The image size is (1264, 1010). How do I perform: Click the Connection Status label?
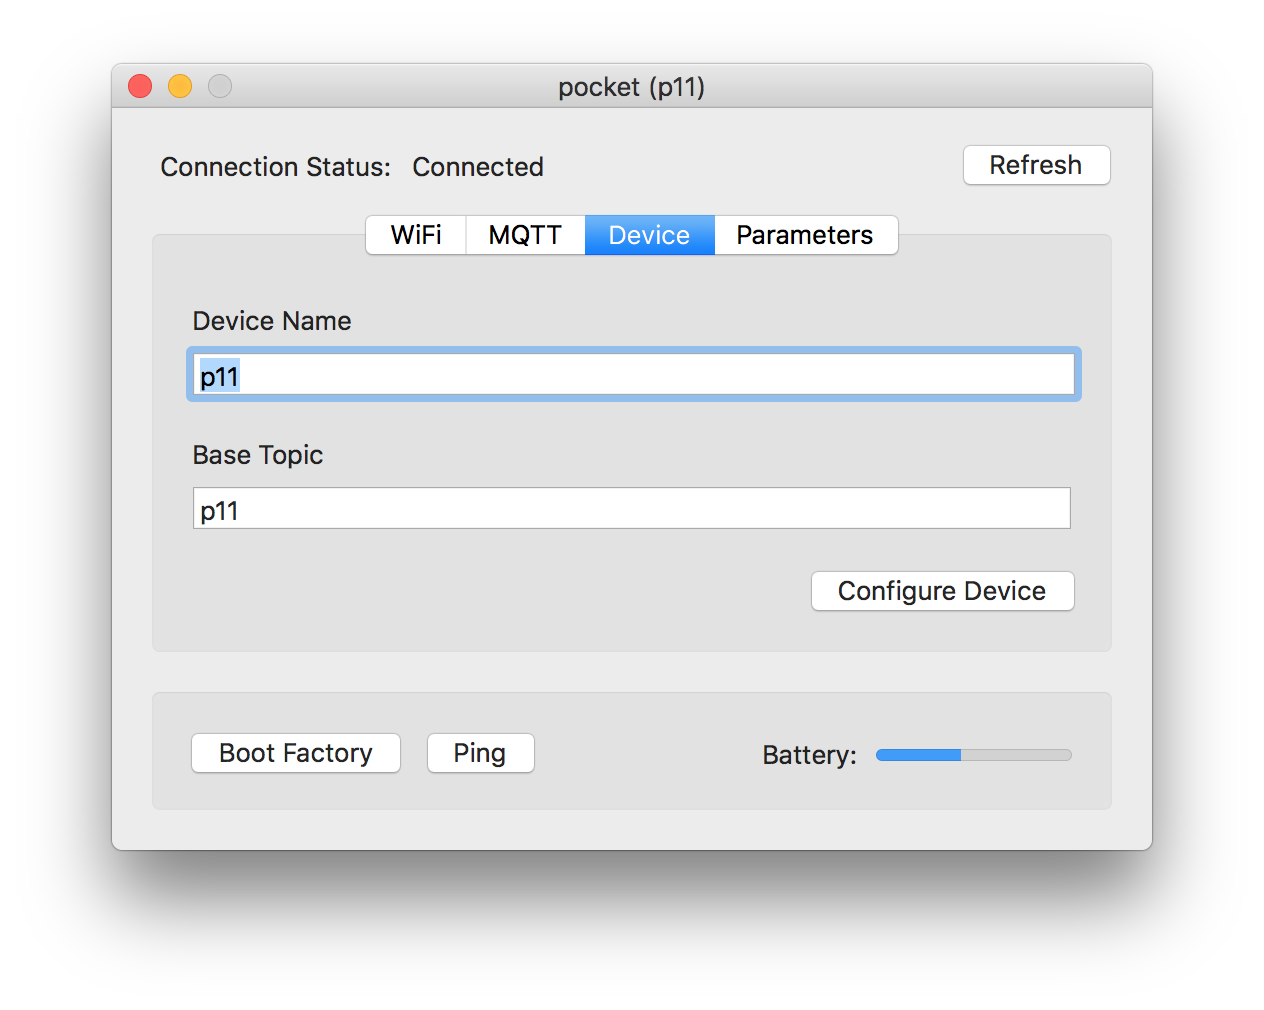(x=275, y=167)
